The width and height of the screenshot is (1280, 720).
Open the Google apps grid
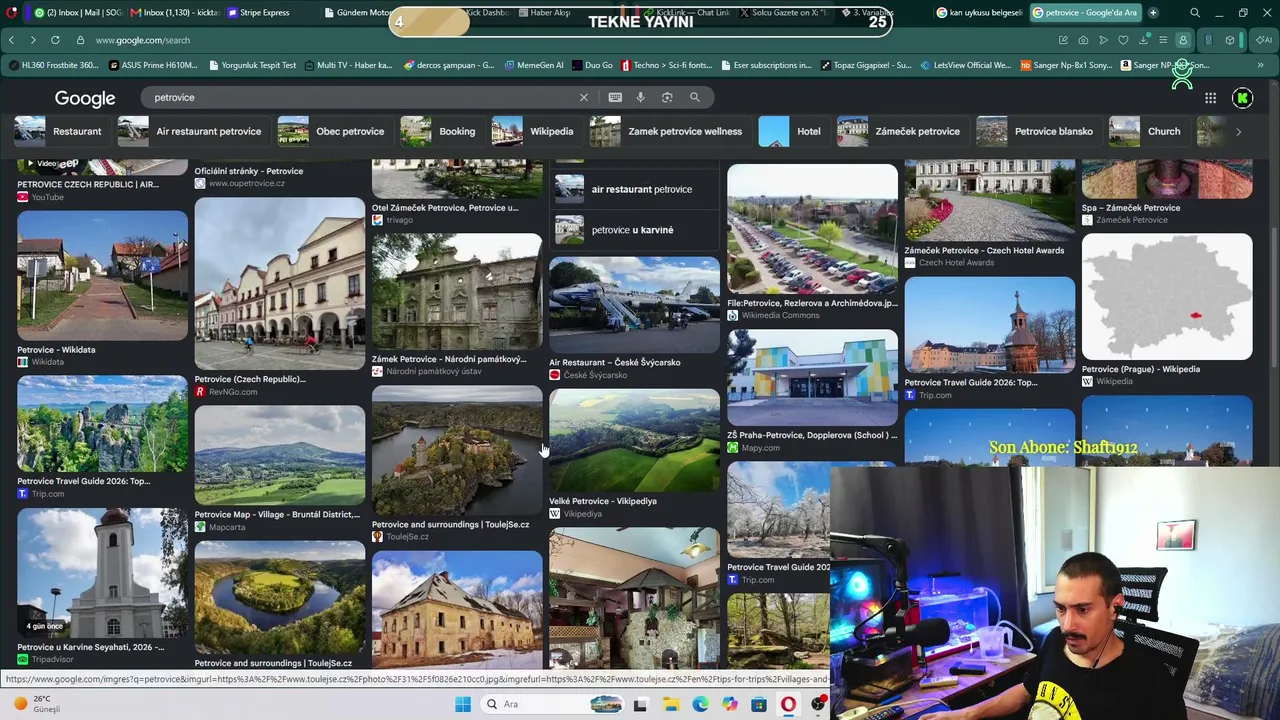coord(1210,98)
